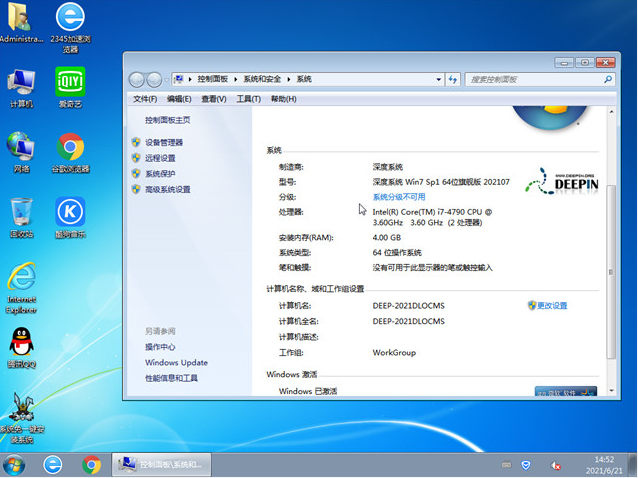638x478 pixels.
Task: Expand the address bar history dropdown arrow
Action: click(x=436, y=79)
